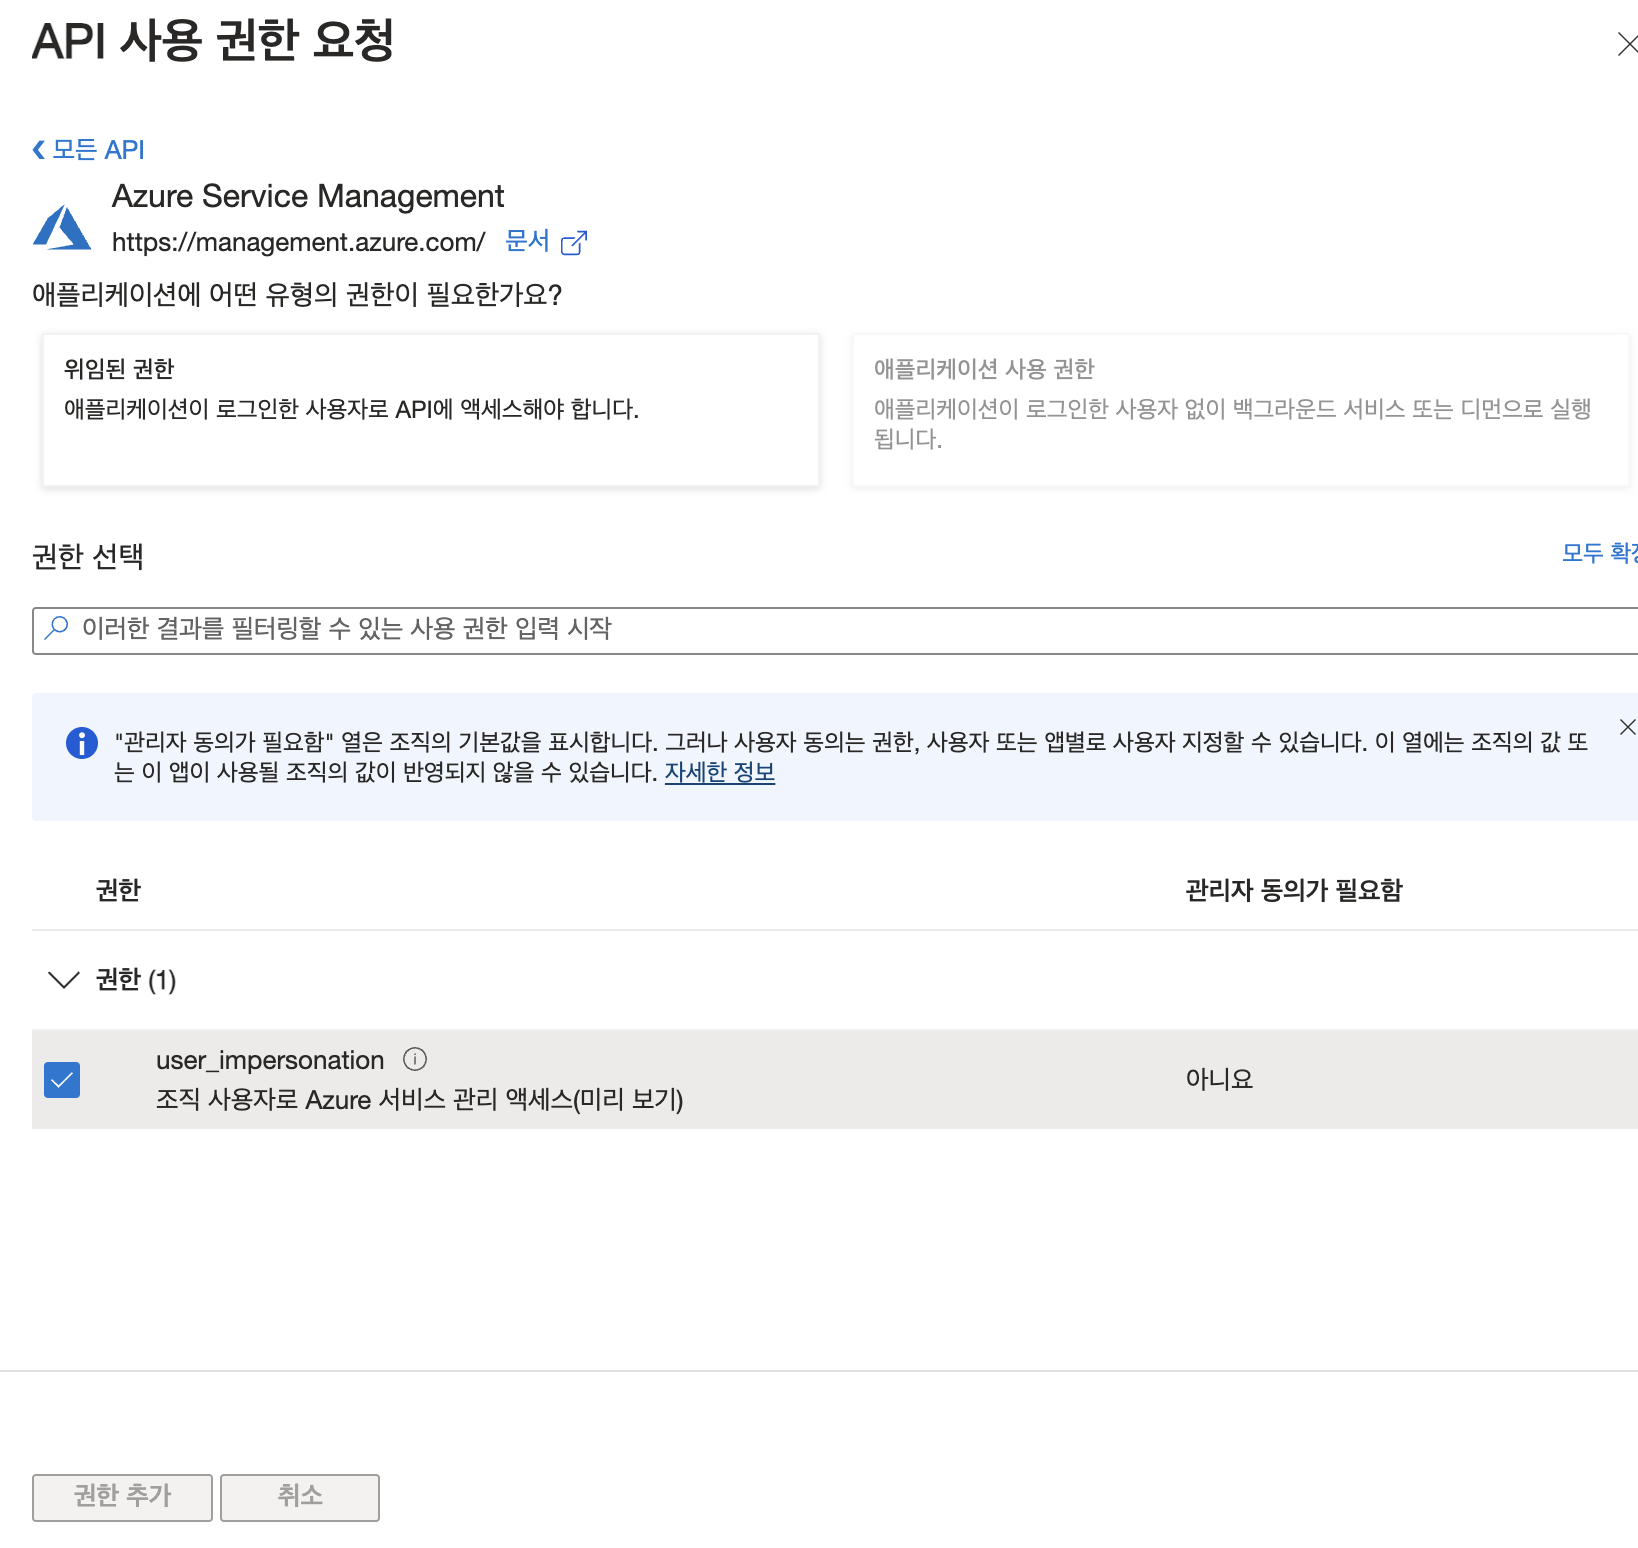Image resolution: width=1638 pixels, height=1548 pixels.
Task: Close the API permission request panel
Action: pyautogui.click(x=1626, y=44)
